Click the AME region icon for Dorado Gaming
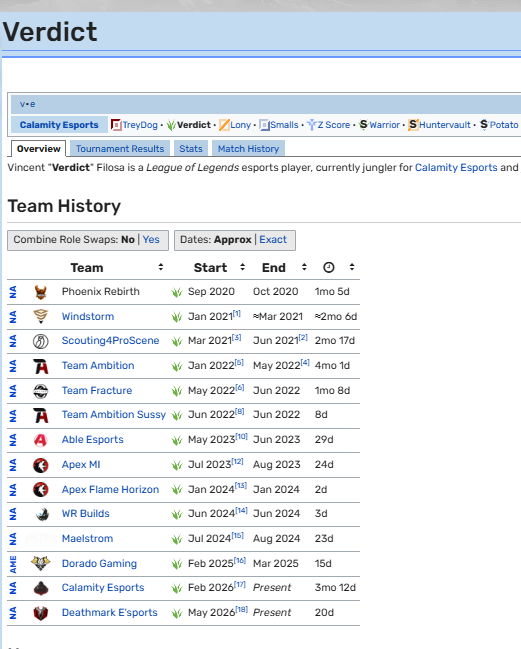 [13, 564]
